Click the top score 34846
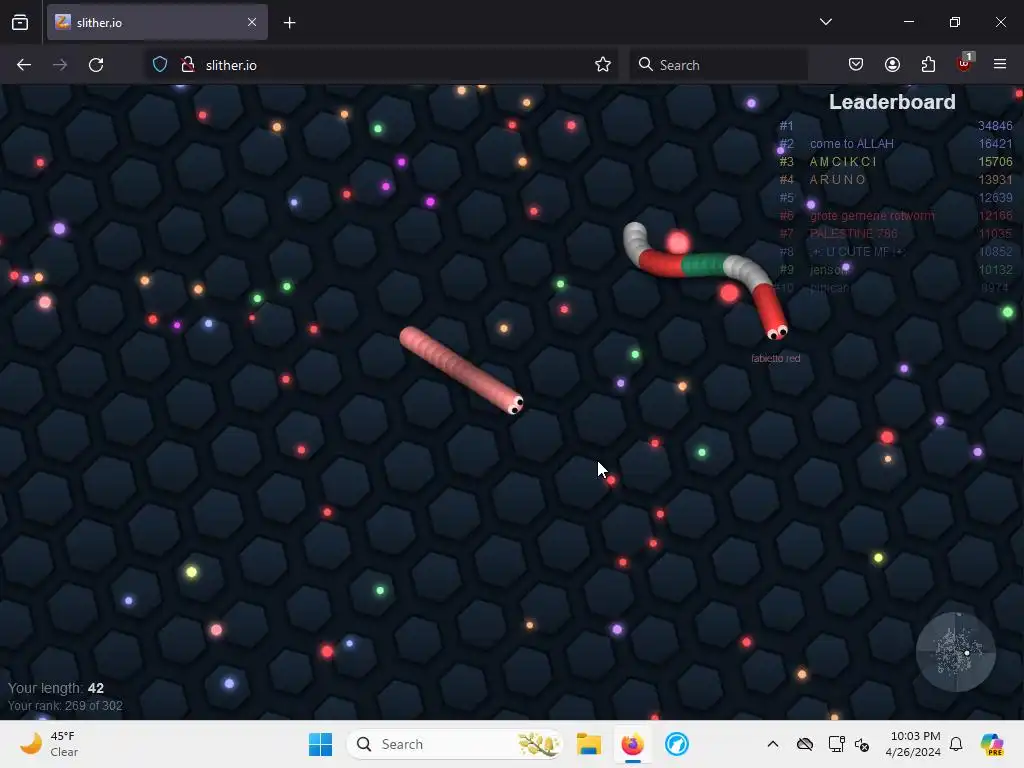Screen dimensions: 1024x768 995,125
